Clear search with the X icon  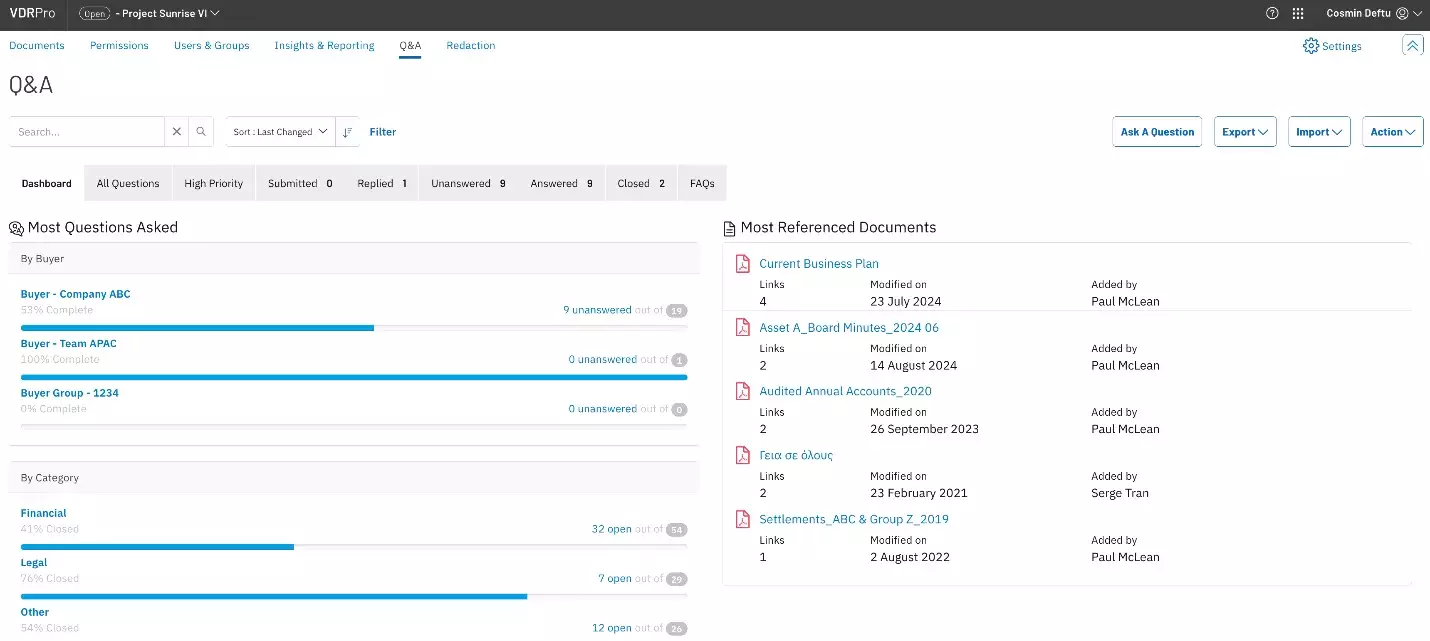click(176, 132)
